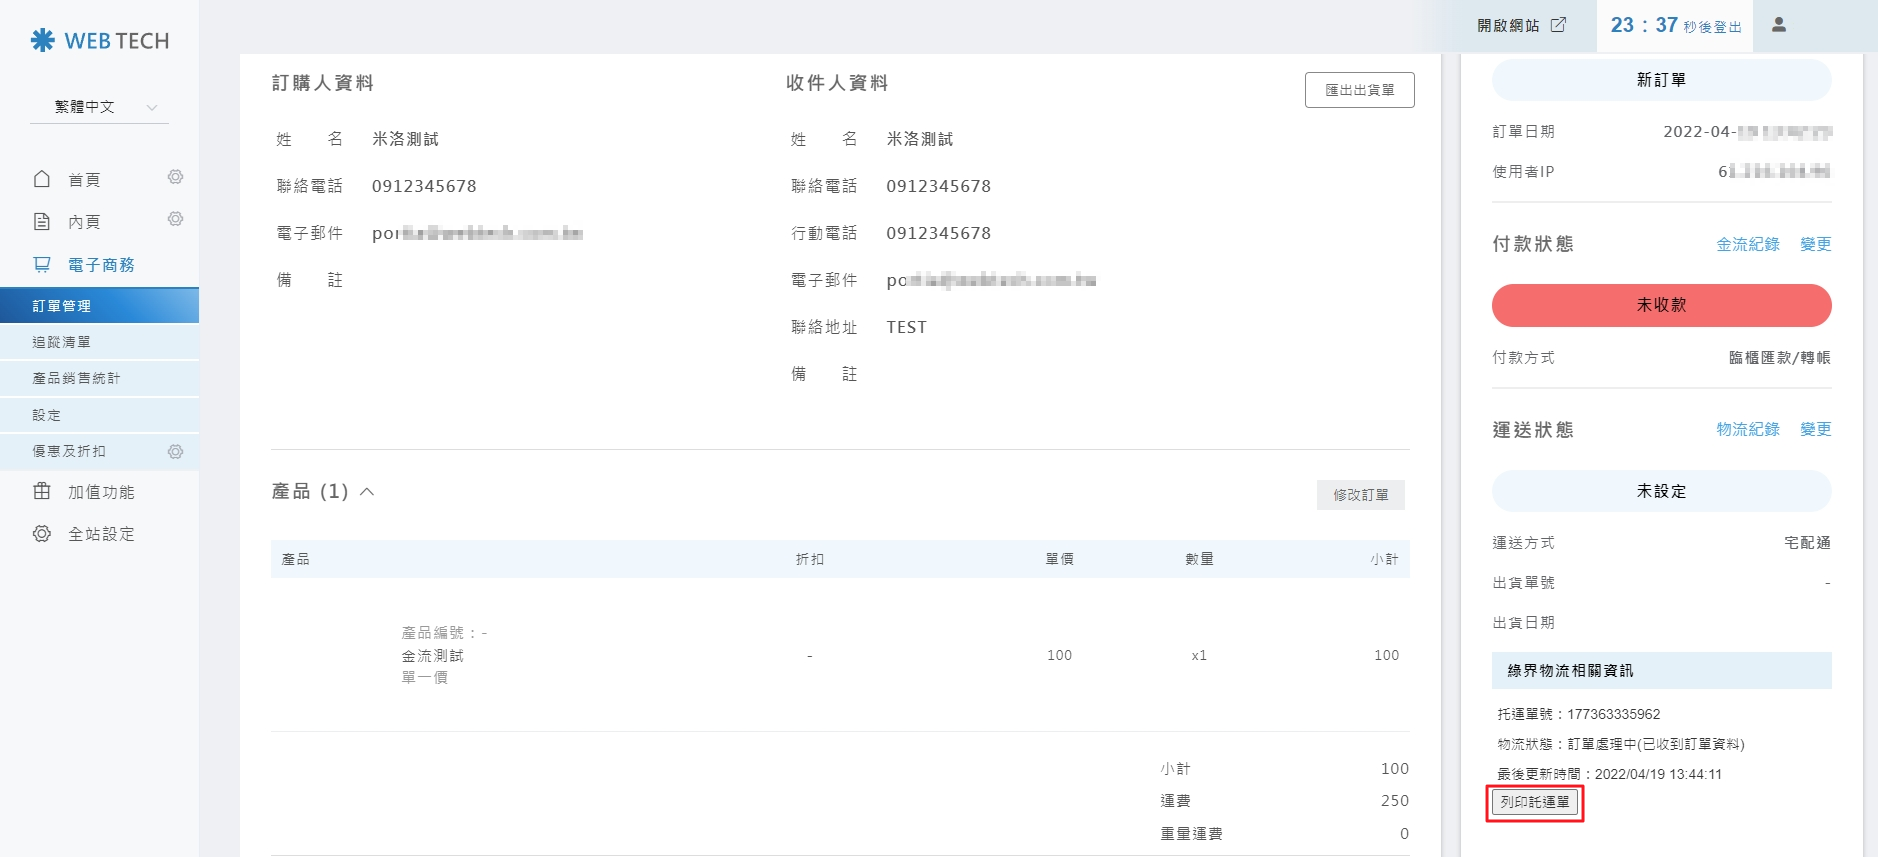The image size is (1878, 857).
Task: Click the 修改訂單 button
Action: (x=1360, y=495)
